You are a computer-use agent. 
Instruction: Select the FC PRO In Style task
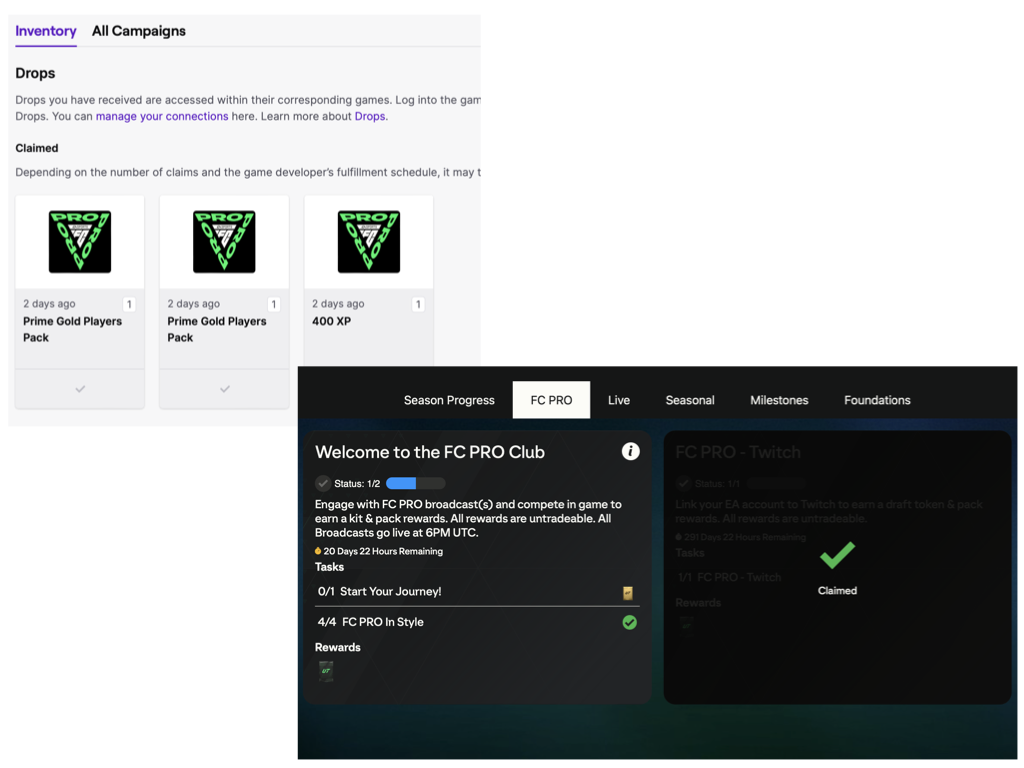pos(475,622)
